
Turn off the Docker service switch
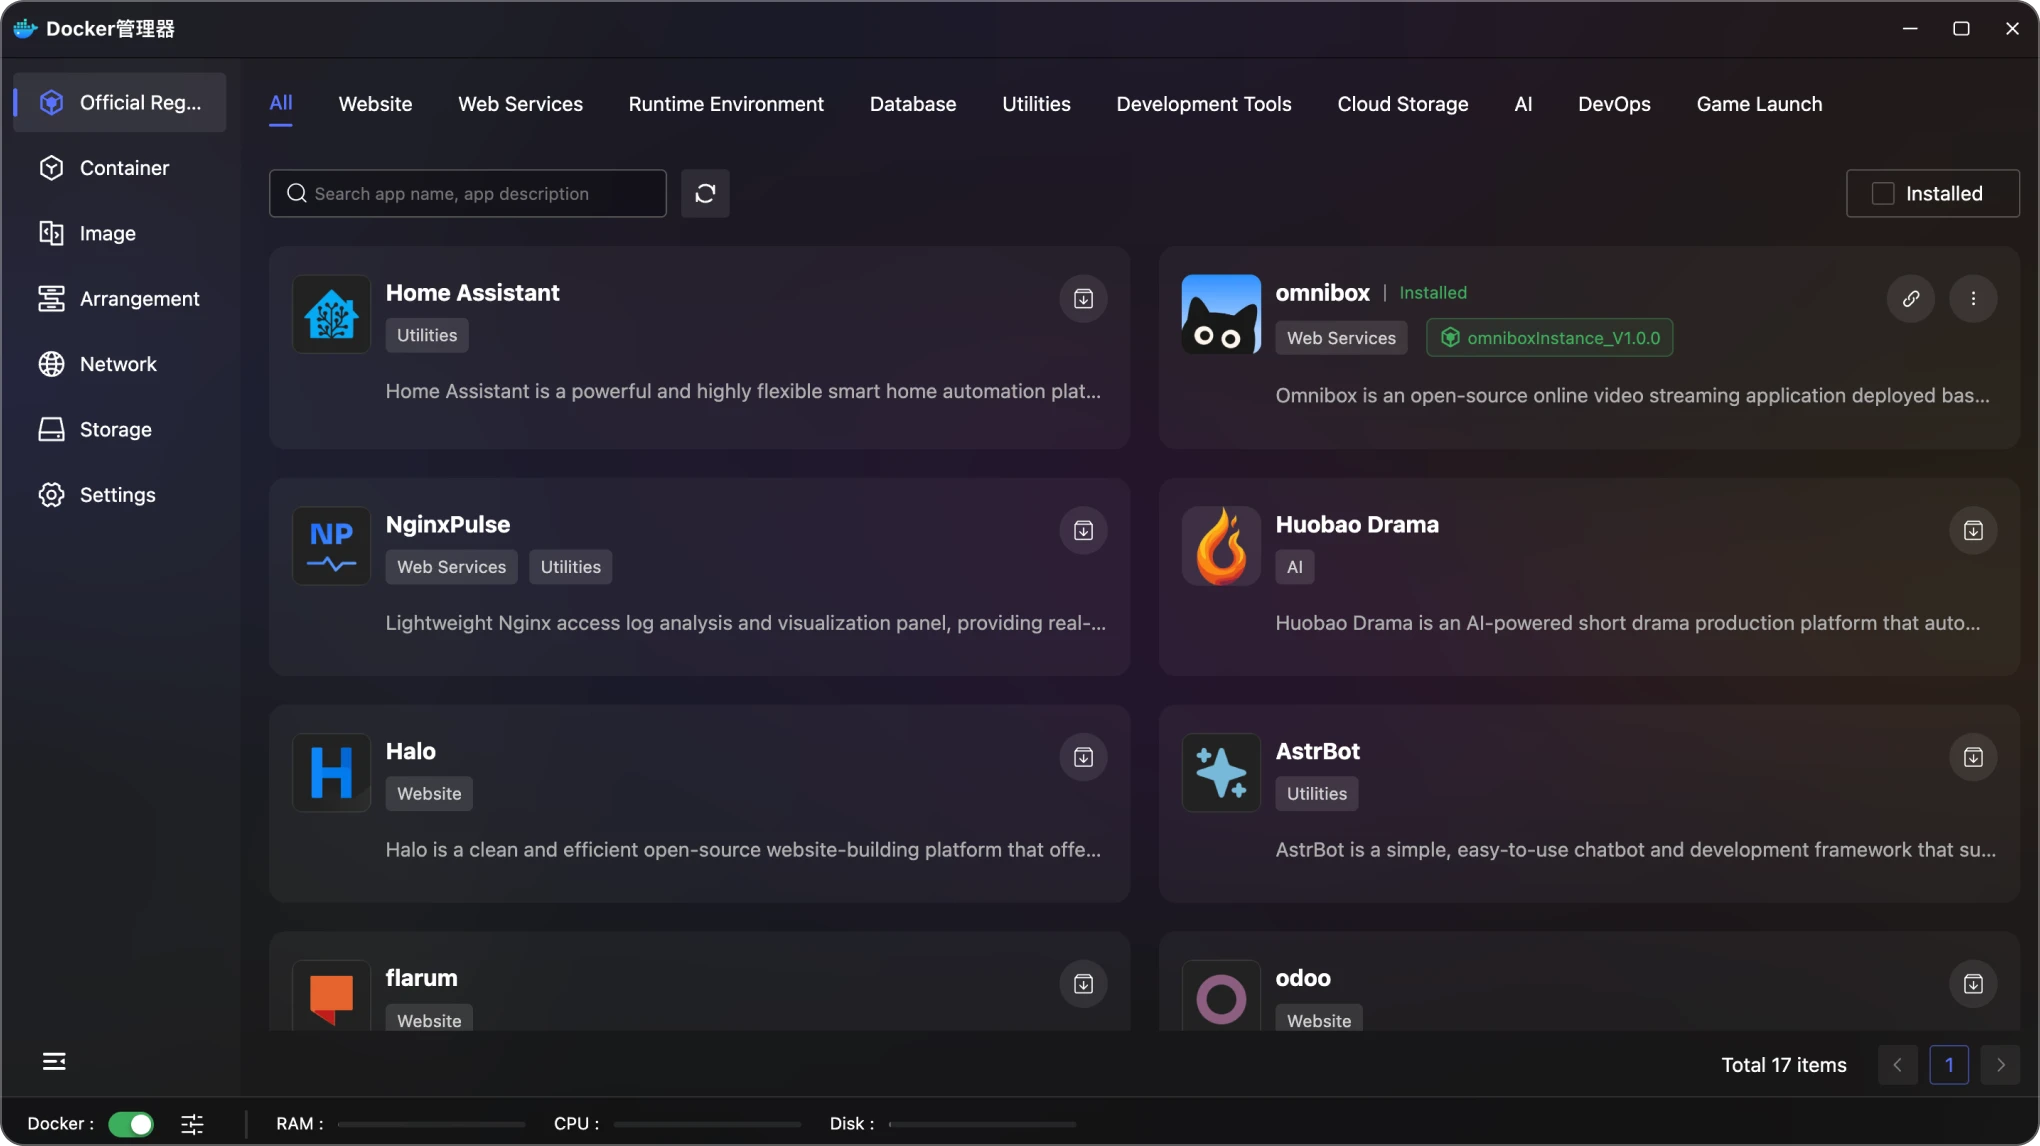[131, 1124]
